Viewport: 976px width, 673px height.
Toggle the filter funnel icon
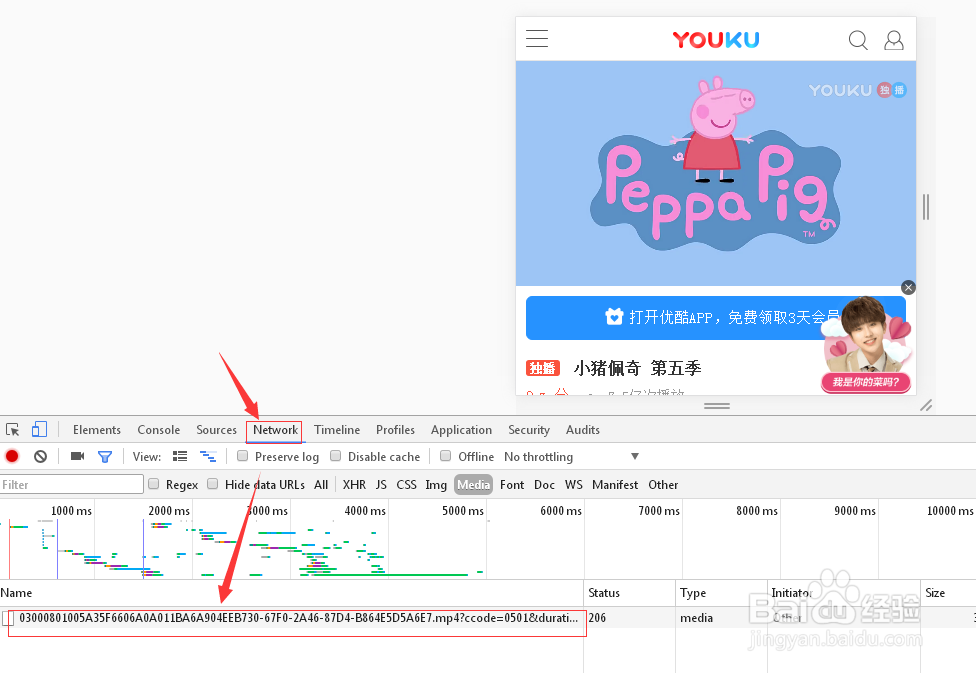click(105, 457)
